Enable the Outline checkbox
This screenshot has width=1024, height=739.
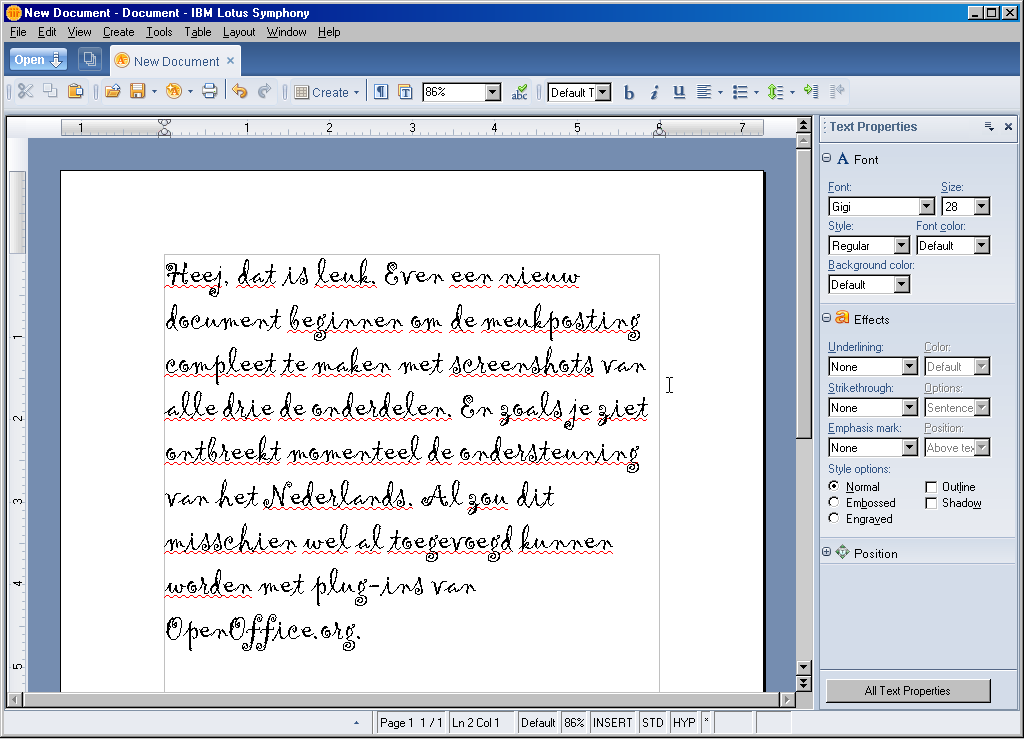click(x=931, y=487)
